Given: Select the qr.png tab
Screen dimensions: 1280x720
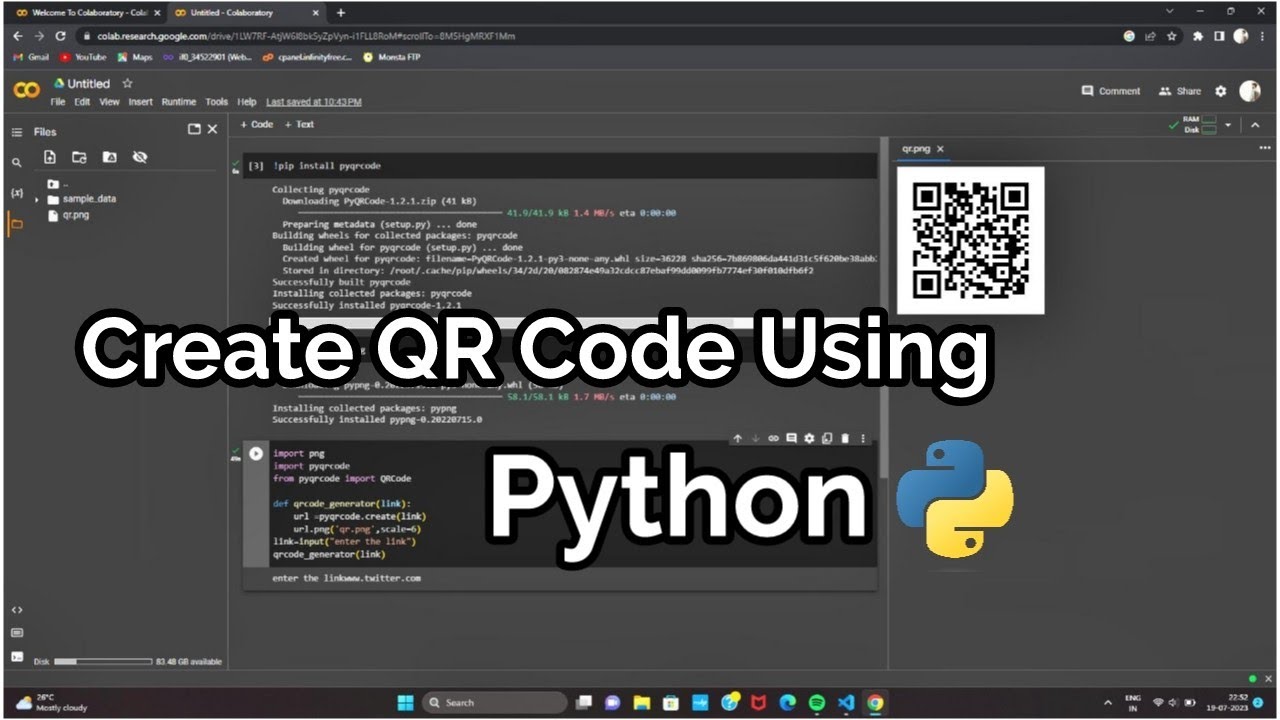Looking at the screenshot, I should click(x=916, y=149).
